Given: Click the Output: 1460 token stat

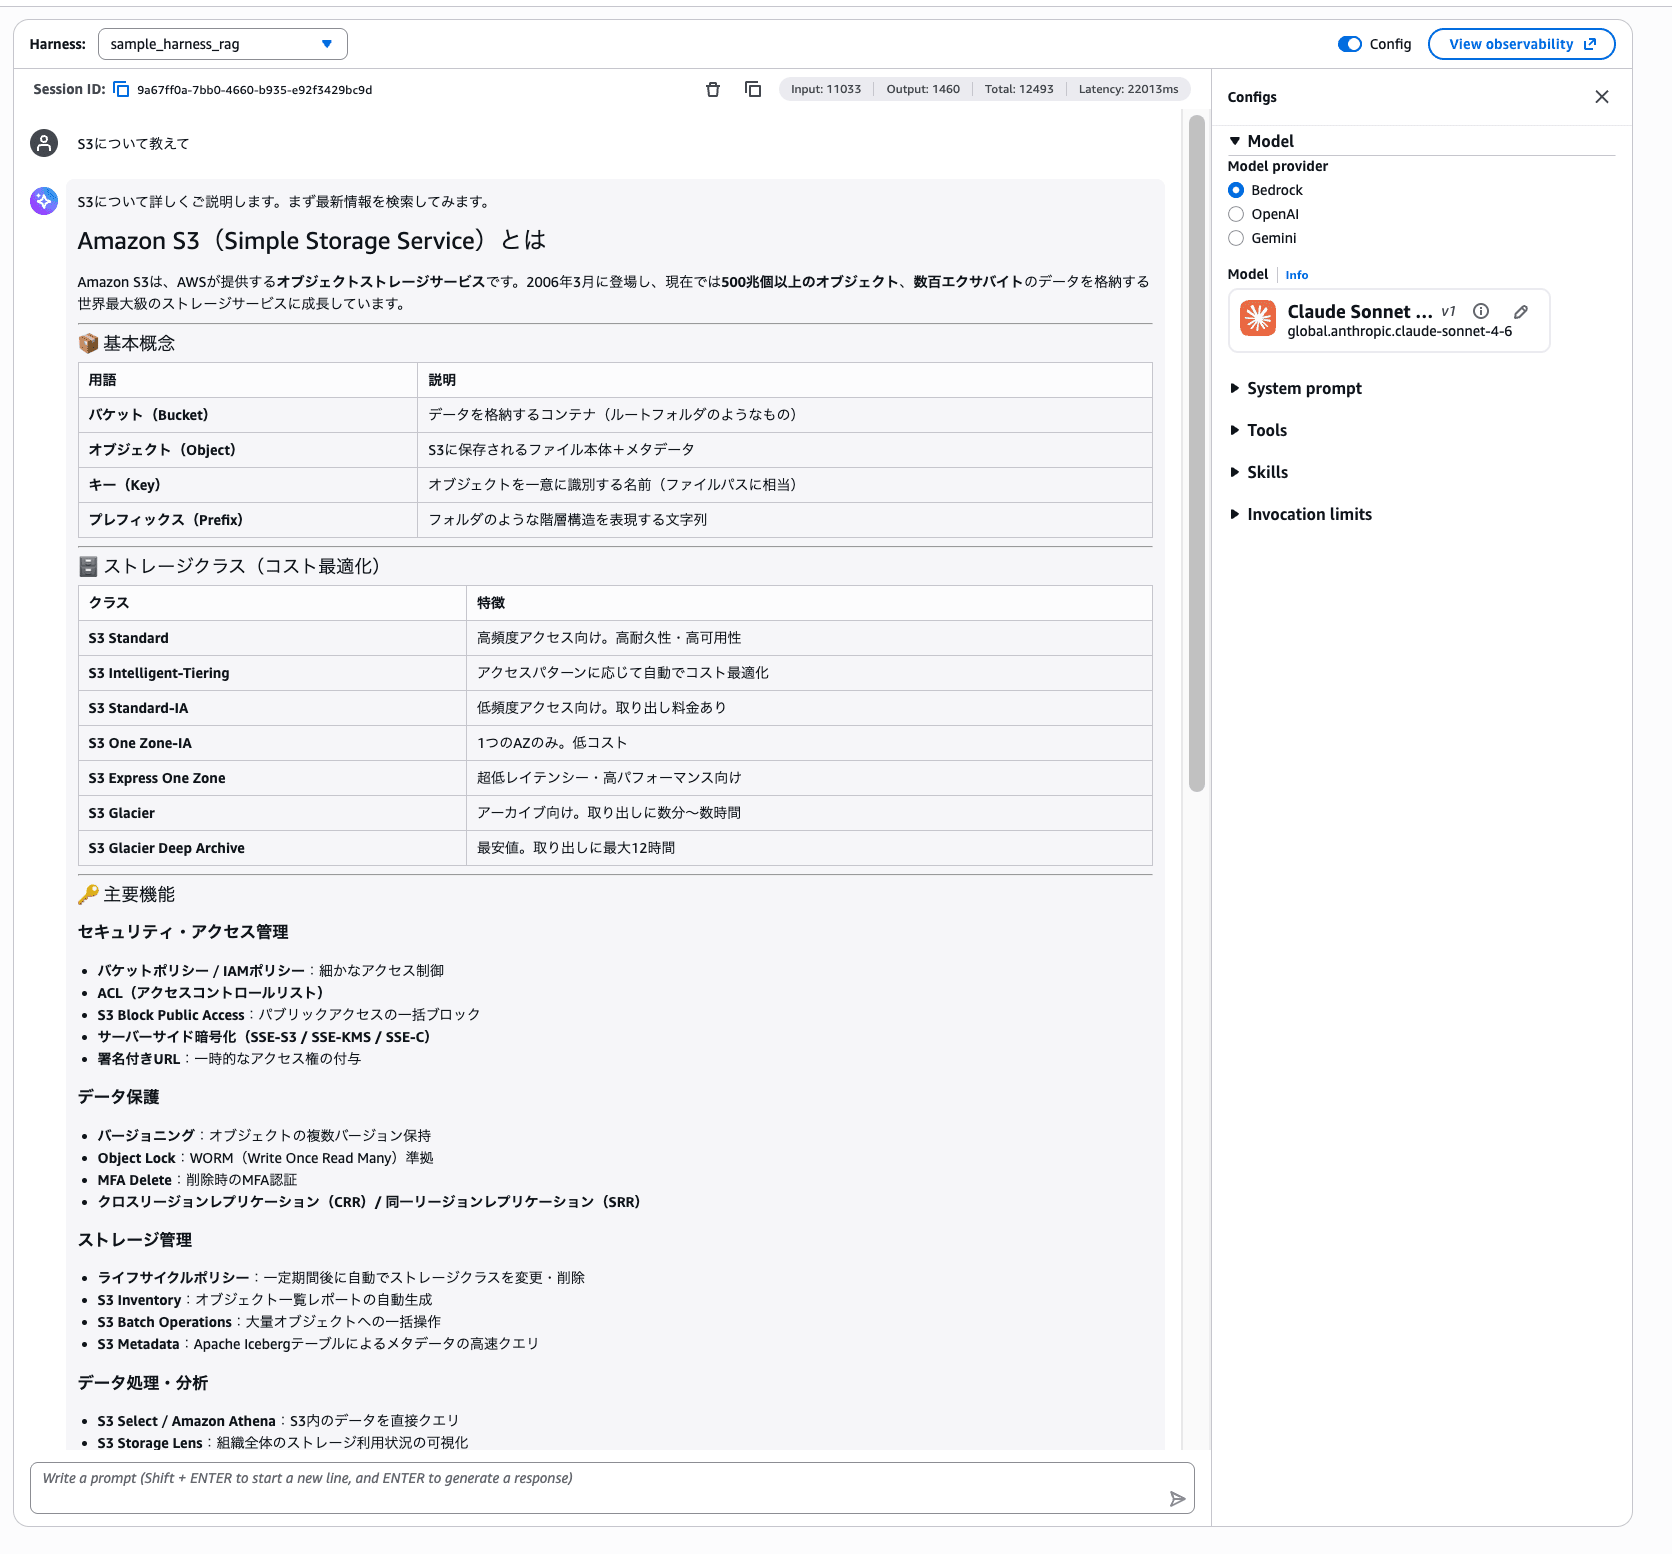Looking at the screenshot, I should pyautogui.click(x=923, y=89).
